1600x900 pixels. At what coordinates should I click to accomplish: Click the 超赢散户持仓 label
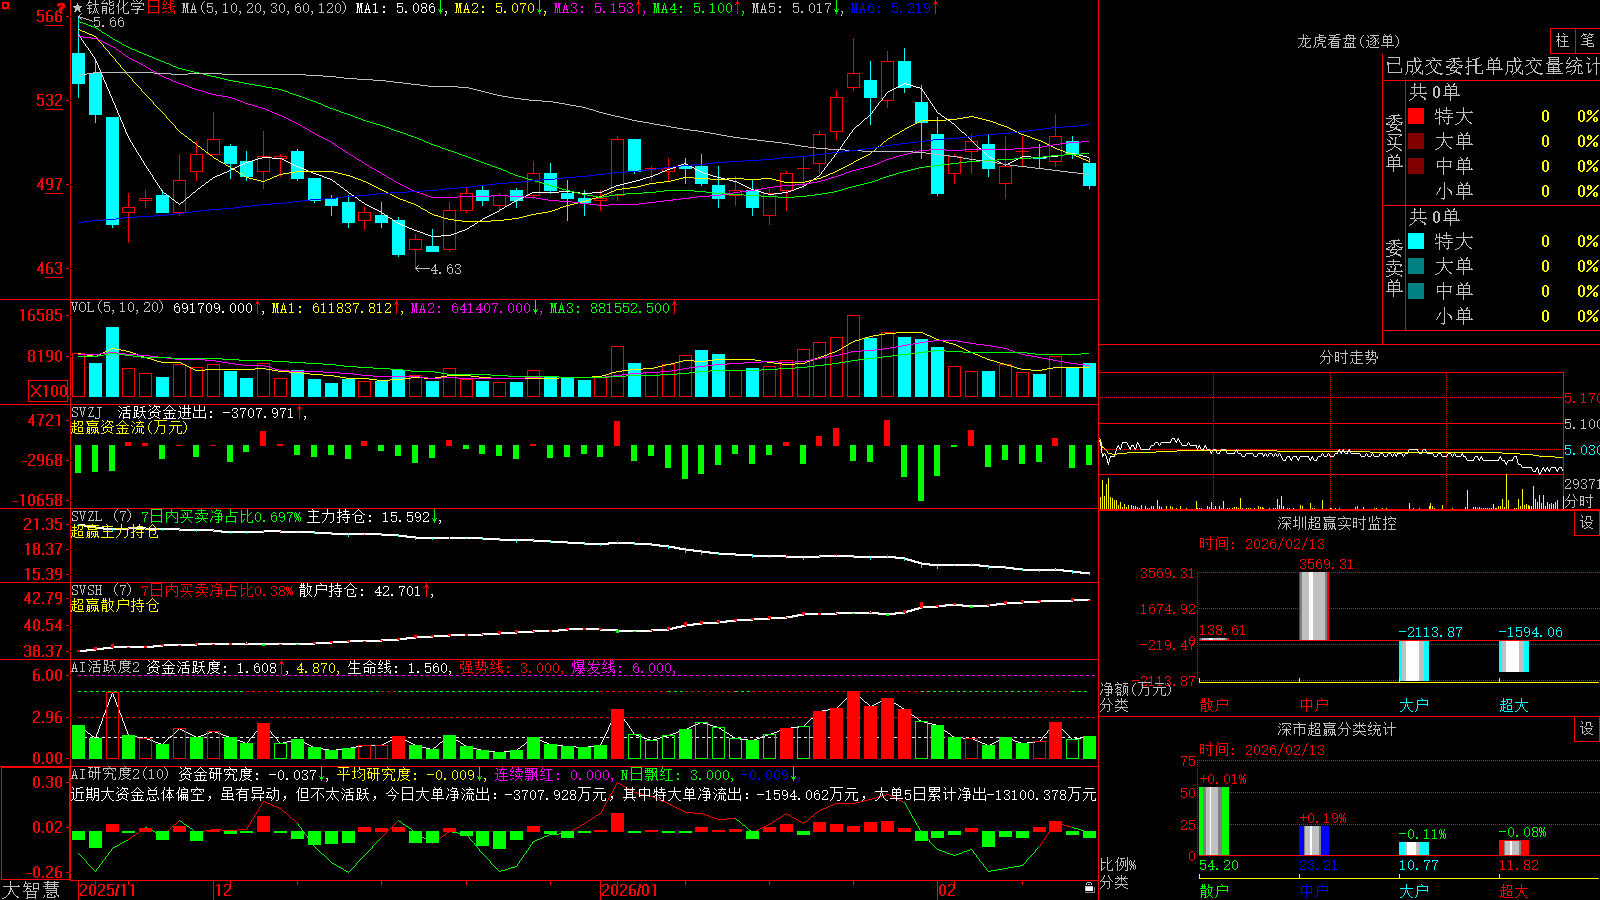click(x=115, y=605)
